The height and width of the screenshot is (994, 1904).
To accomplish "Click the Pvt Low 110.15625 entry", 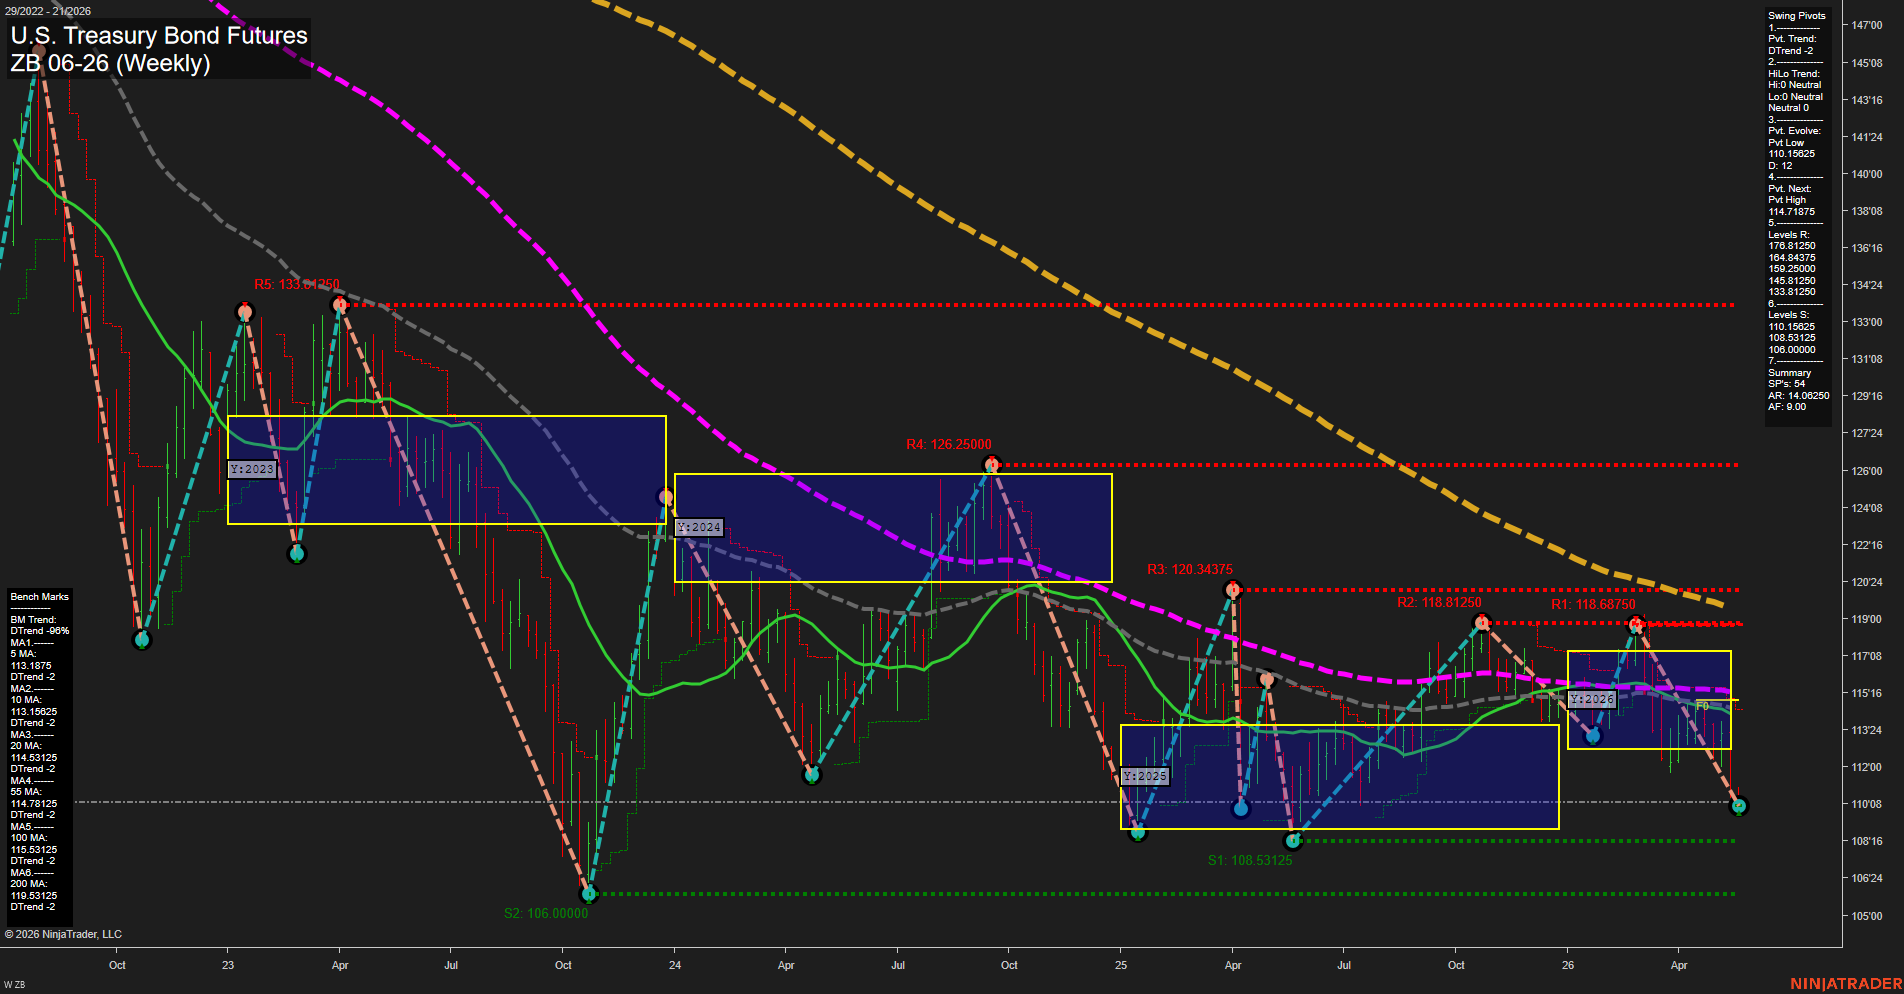I will tap(1791, 149).
